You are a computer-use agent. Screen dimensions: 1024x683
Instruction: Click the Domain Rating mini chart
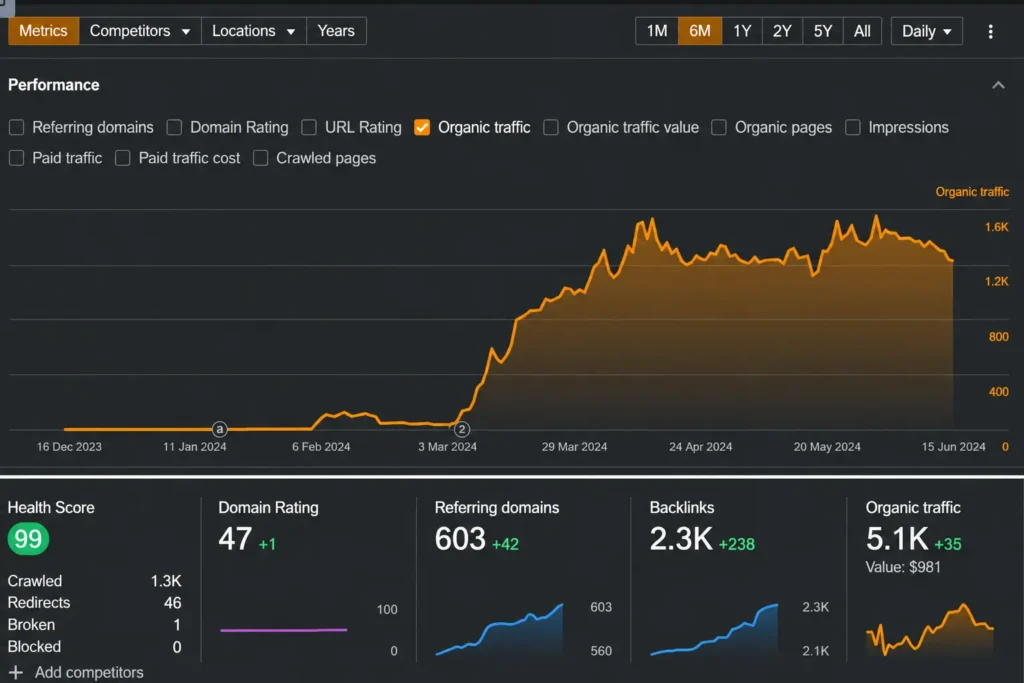coord(283,630)
